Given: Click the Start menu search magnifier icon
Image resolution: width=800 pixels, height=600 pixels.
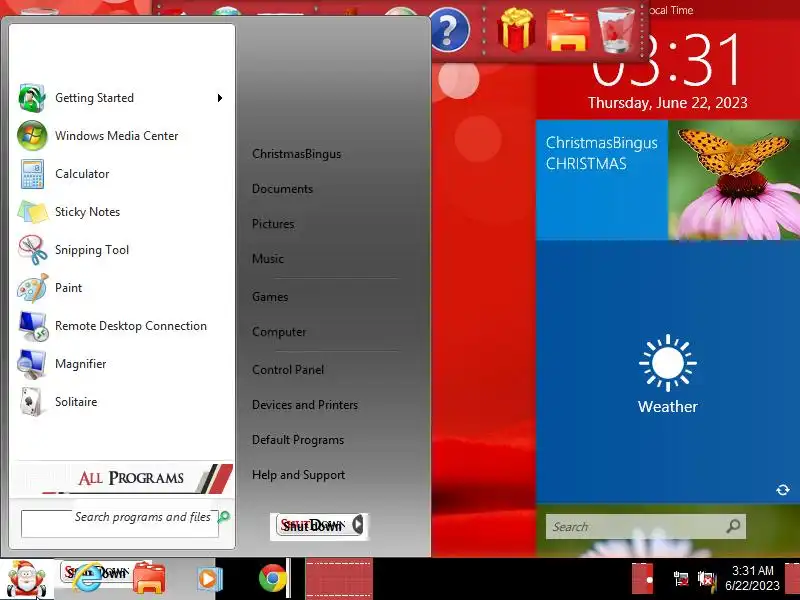Looking at the screenshot, I should [x=224, y=517].
